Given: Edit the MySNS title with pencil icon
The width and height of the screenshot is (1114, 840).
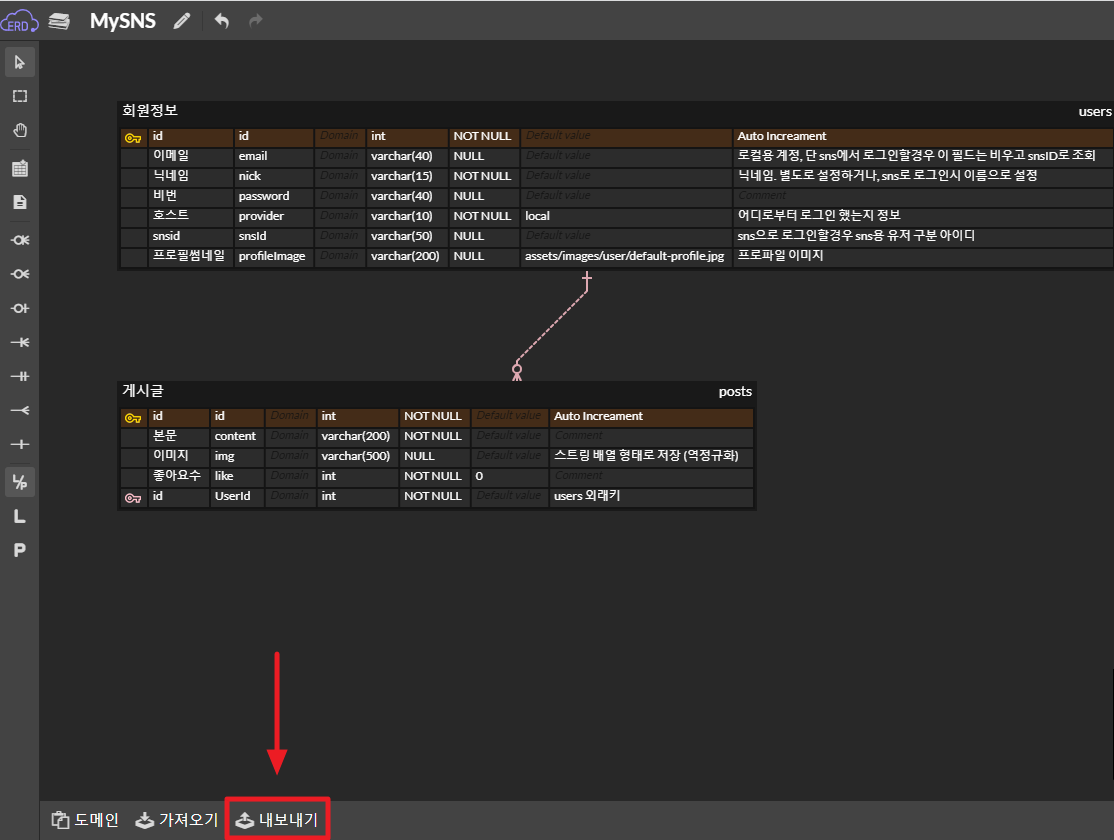Looking at the screenshot, I should 182,21.
